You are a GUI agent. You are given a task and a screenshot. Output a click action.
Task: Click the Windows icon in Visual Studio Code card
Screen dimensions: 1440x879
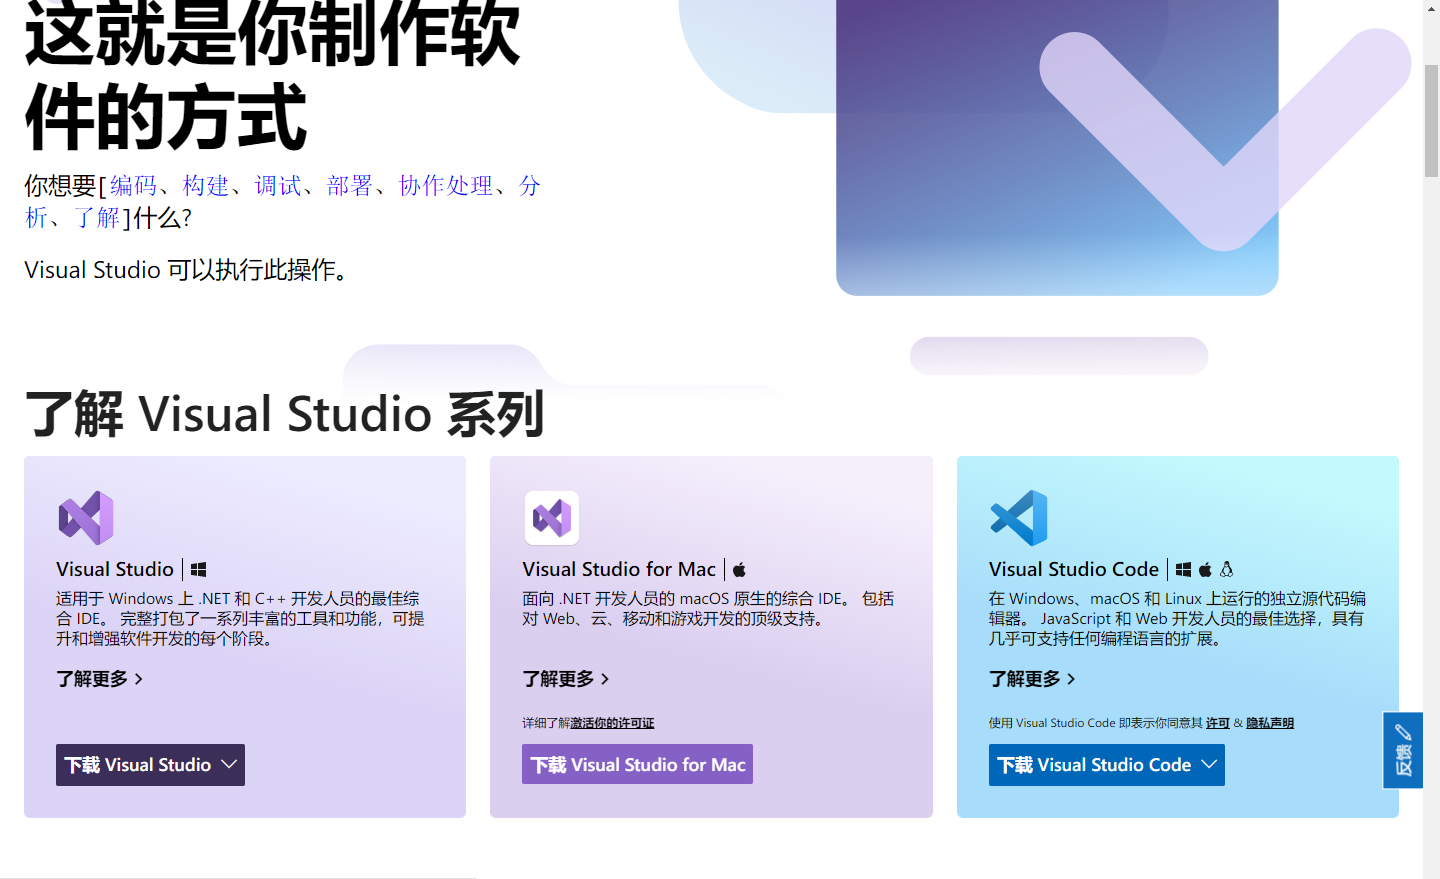pyautogui.click(x=1183, y=569)
